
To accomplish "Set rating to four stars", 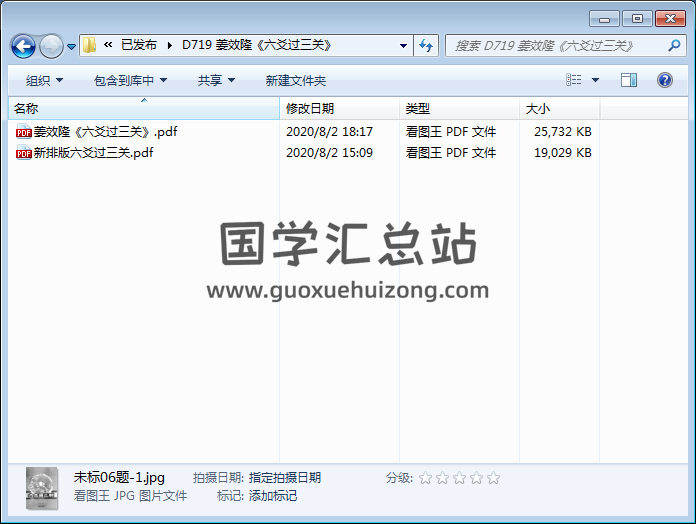I will (476, 478).
